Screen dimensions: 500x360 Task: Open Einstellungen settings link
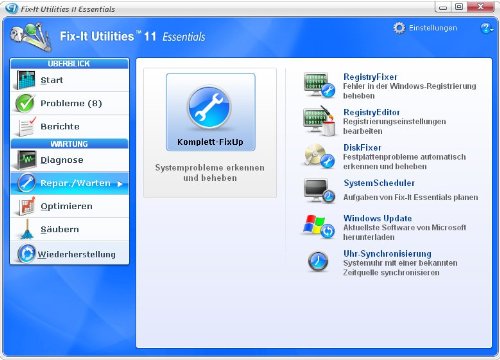coord(433,28)
